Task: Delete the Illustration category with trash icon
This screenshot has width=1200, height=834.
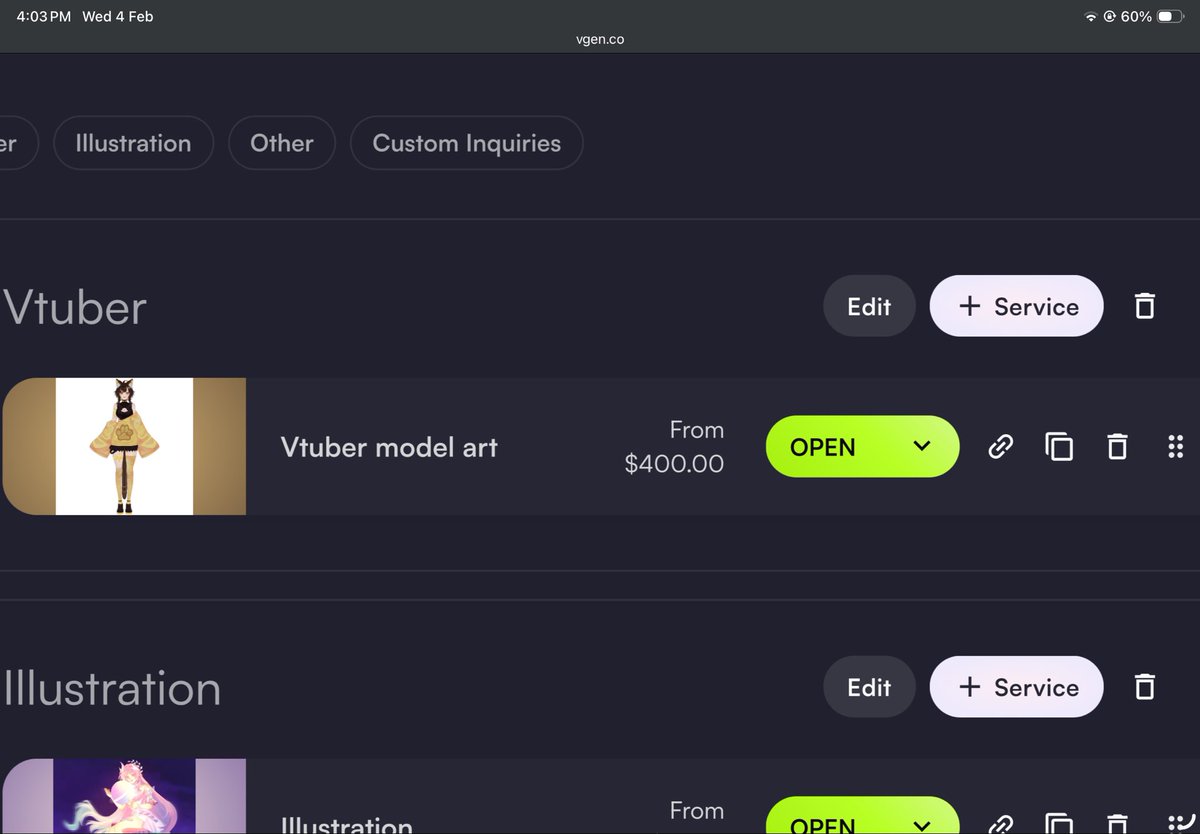Action: 1145,687
